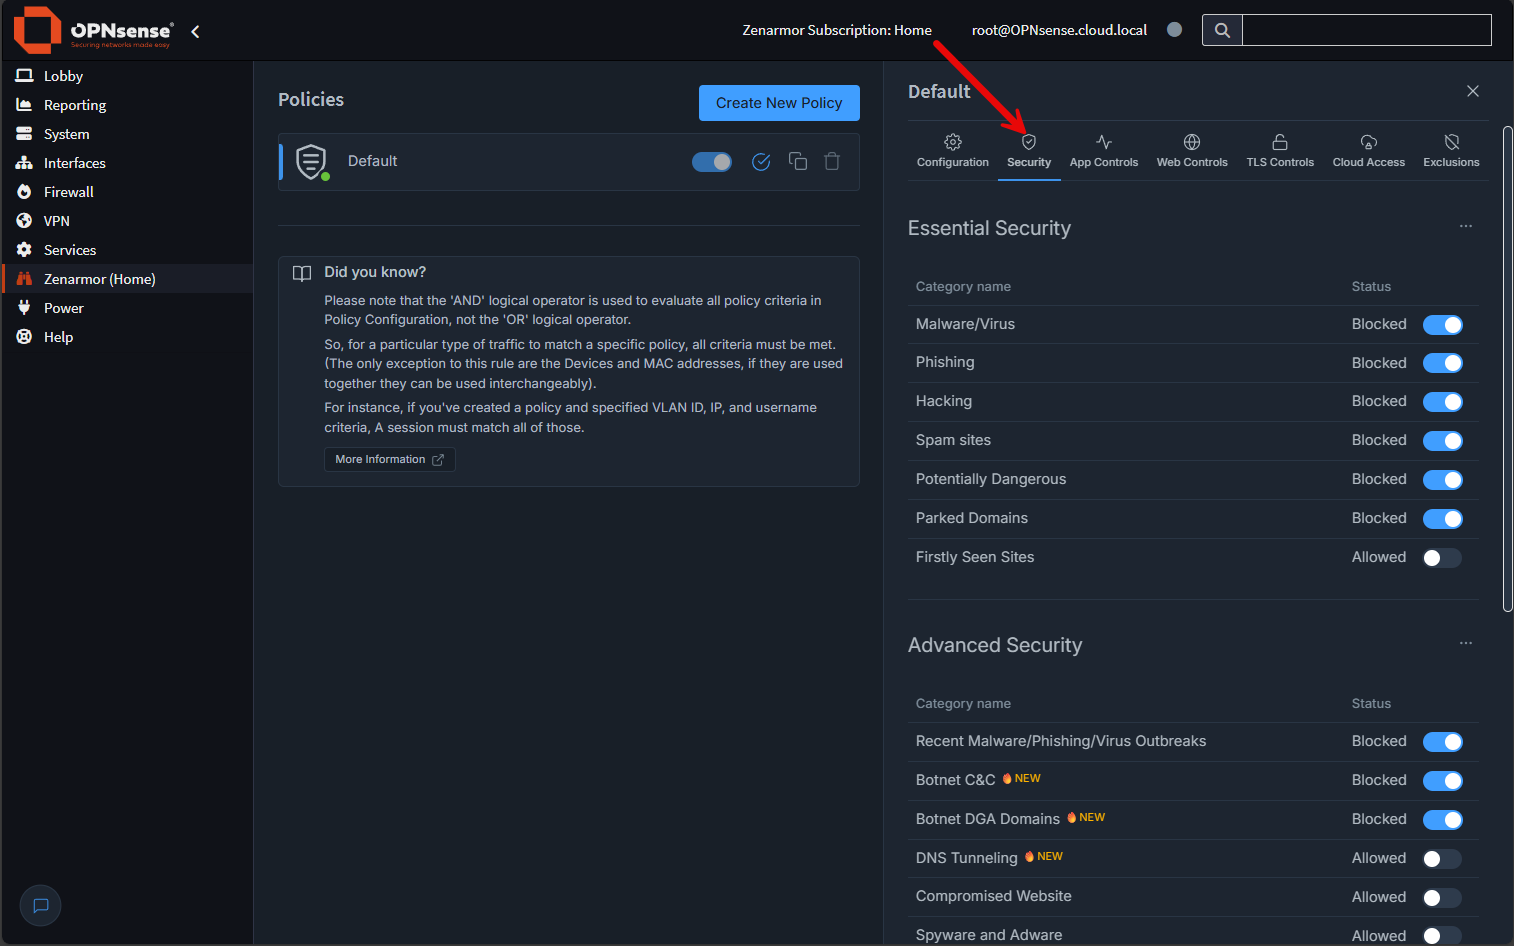1514x946 pixels.
Task: Open the More Information link
Action: pyautogui.click(x=389, y=459)
